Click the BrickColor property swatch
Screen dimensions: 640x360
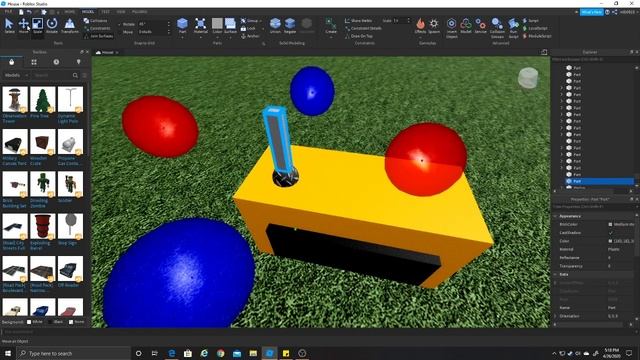(x=610, y=224)
